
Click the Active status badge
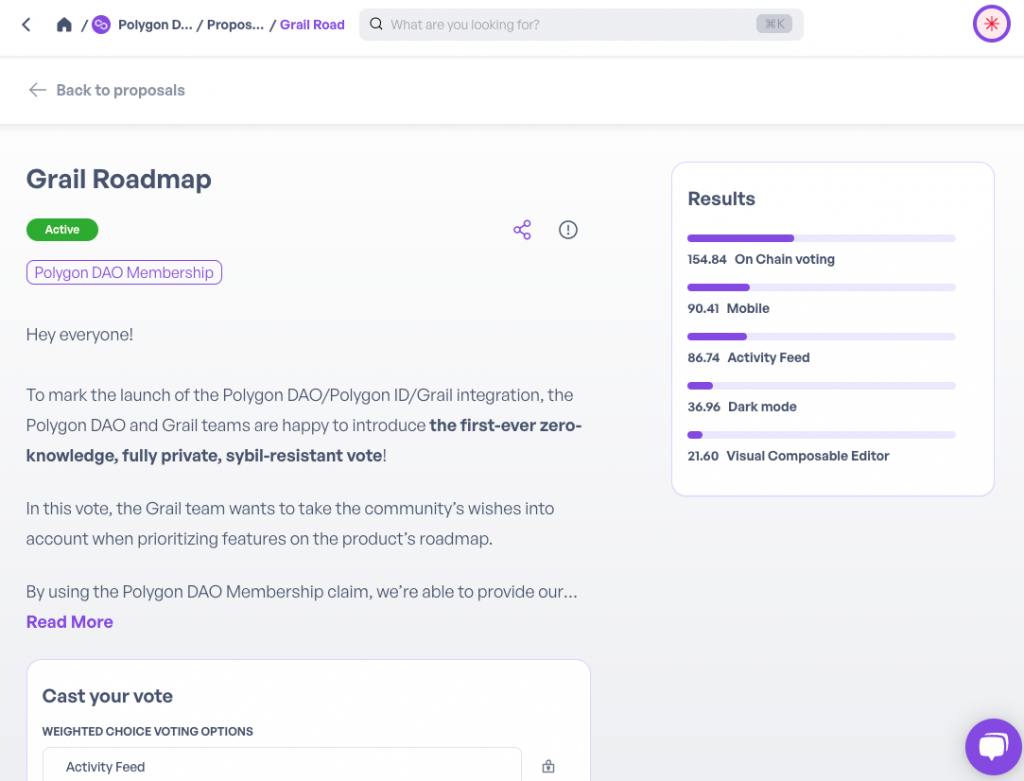(62, 230)
